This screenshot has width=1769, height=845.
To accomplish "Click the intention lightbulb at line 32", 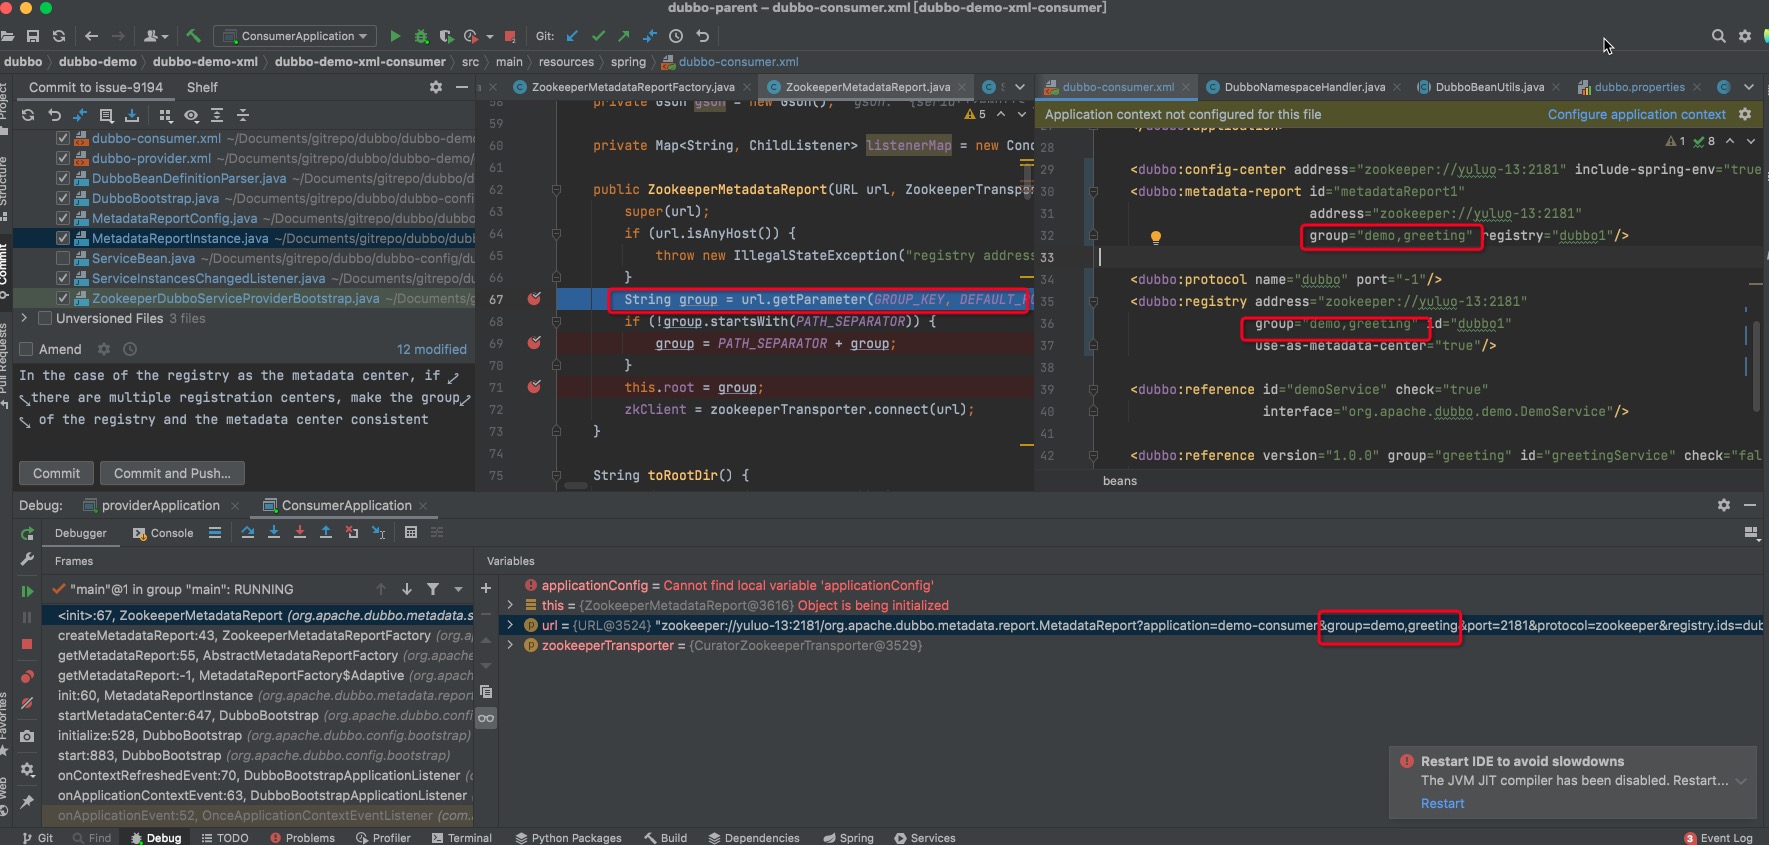I will pyautogui.click(x=1155, y=237).
